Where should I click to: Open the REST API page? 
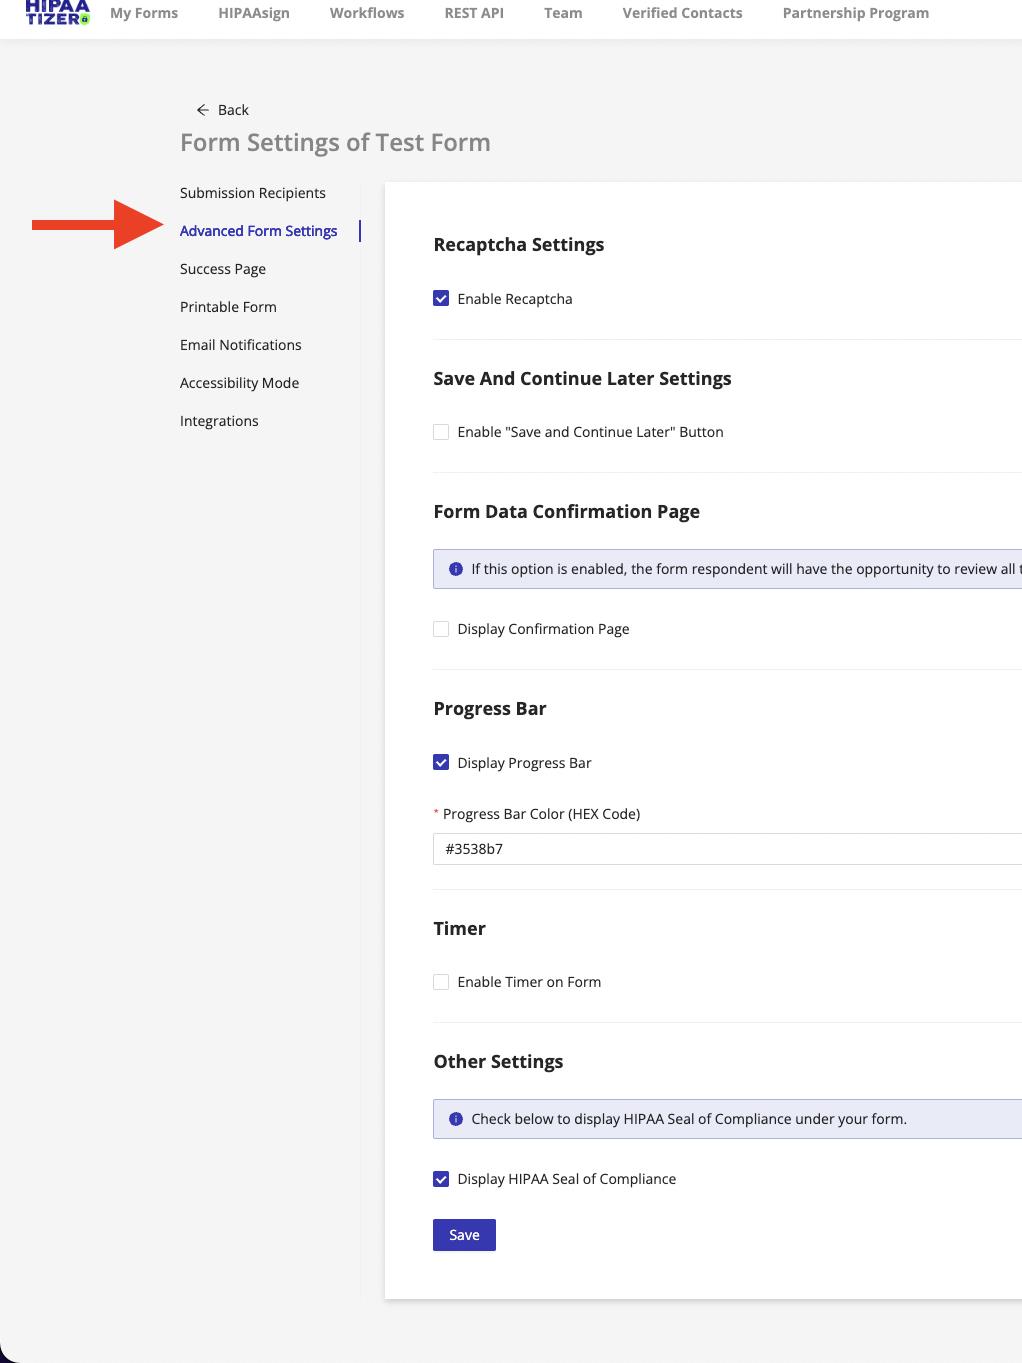pyautogui.click(x=473, y=13)
